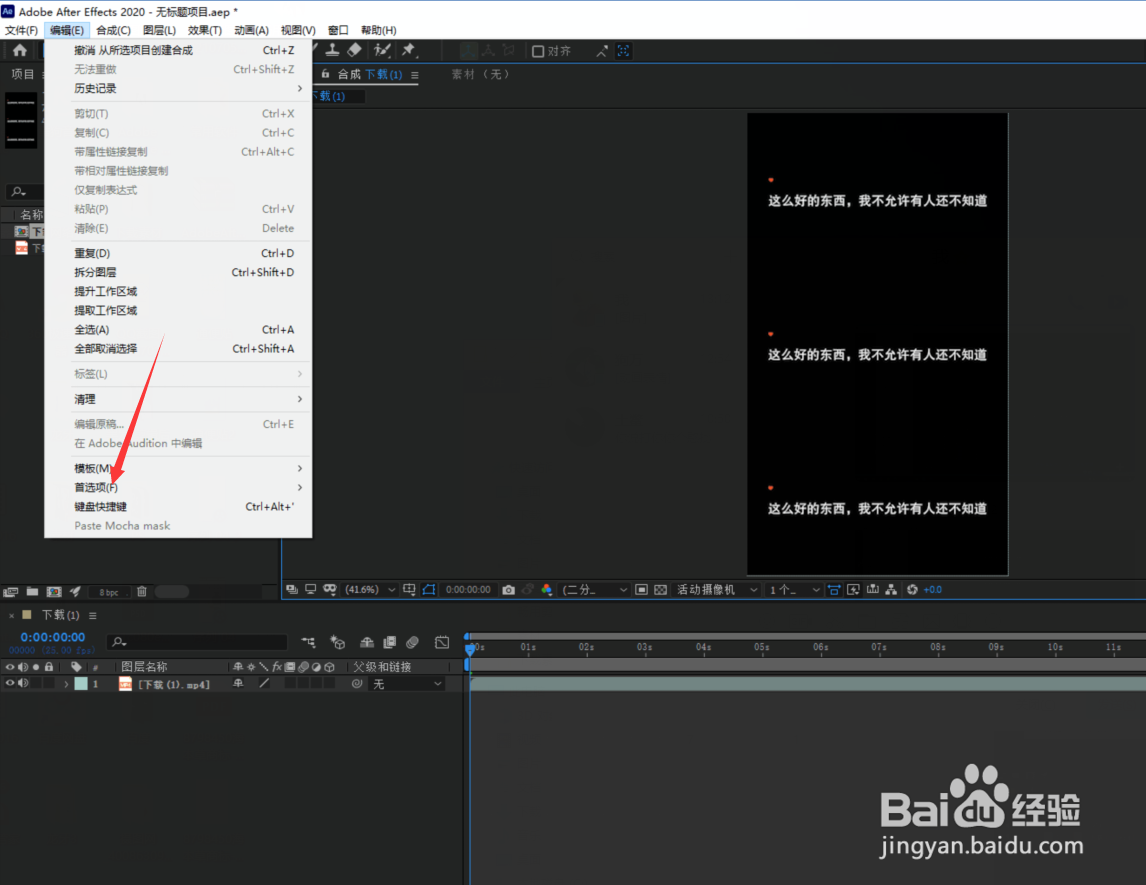Select the Puppet Pin tool
This screenshot has height=885, width=1146.
(409, 50)
